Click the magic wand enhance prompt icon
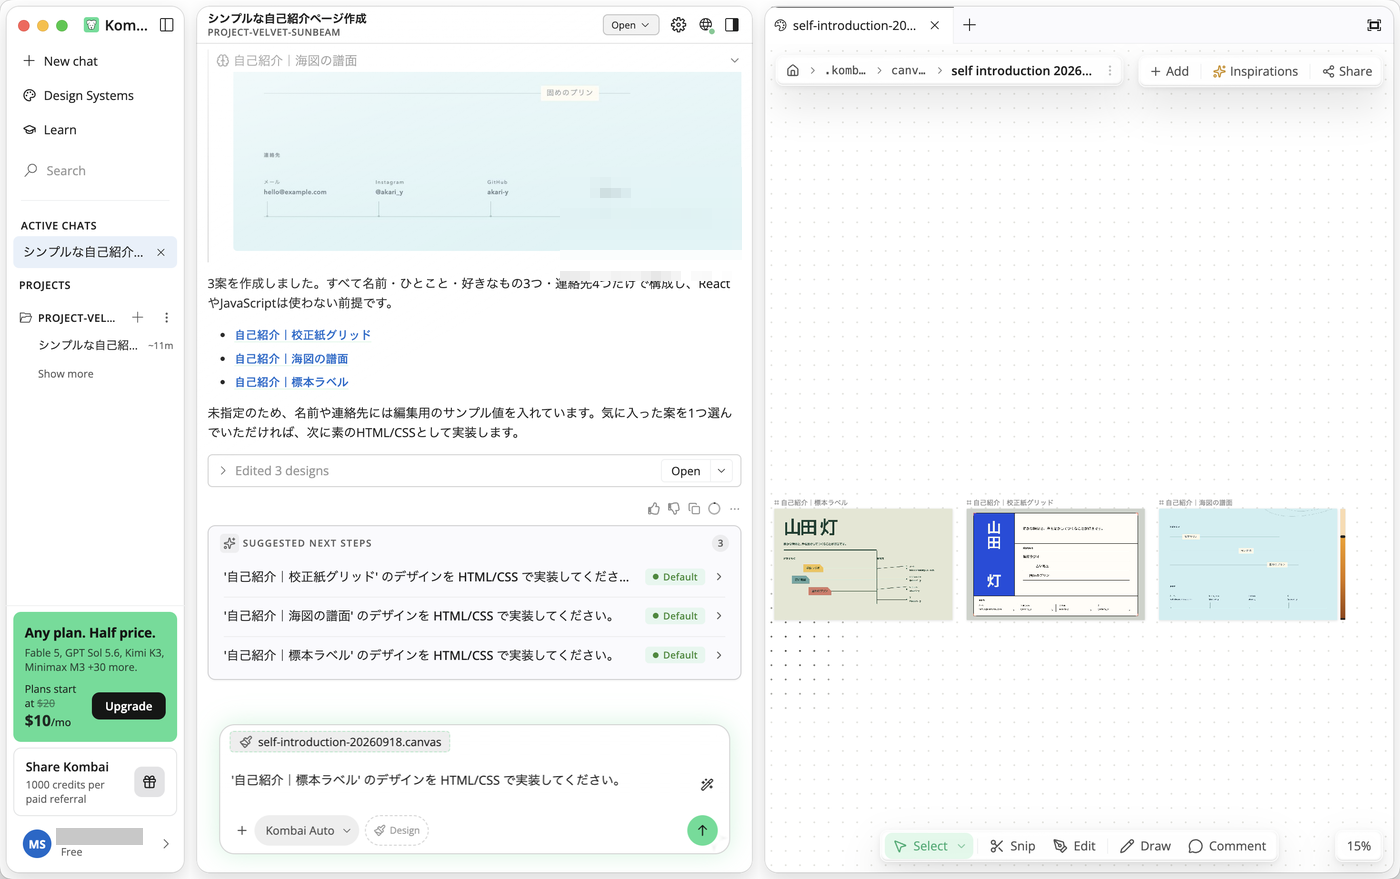The image size is (1400, 879). tap(707, 784)
